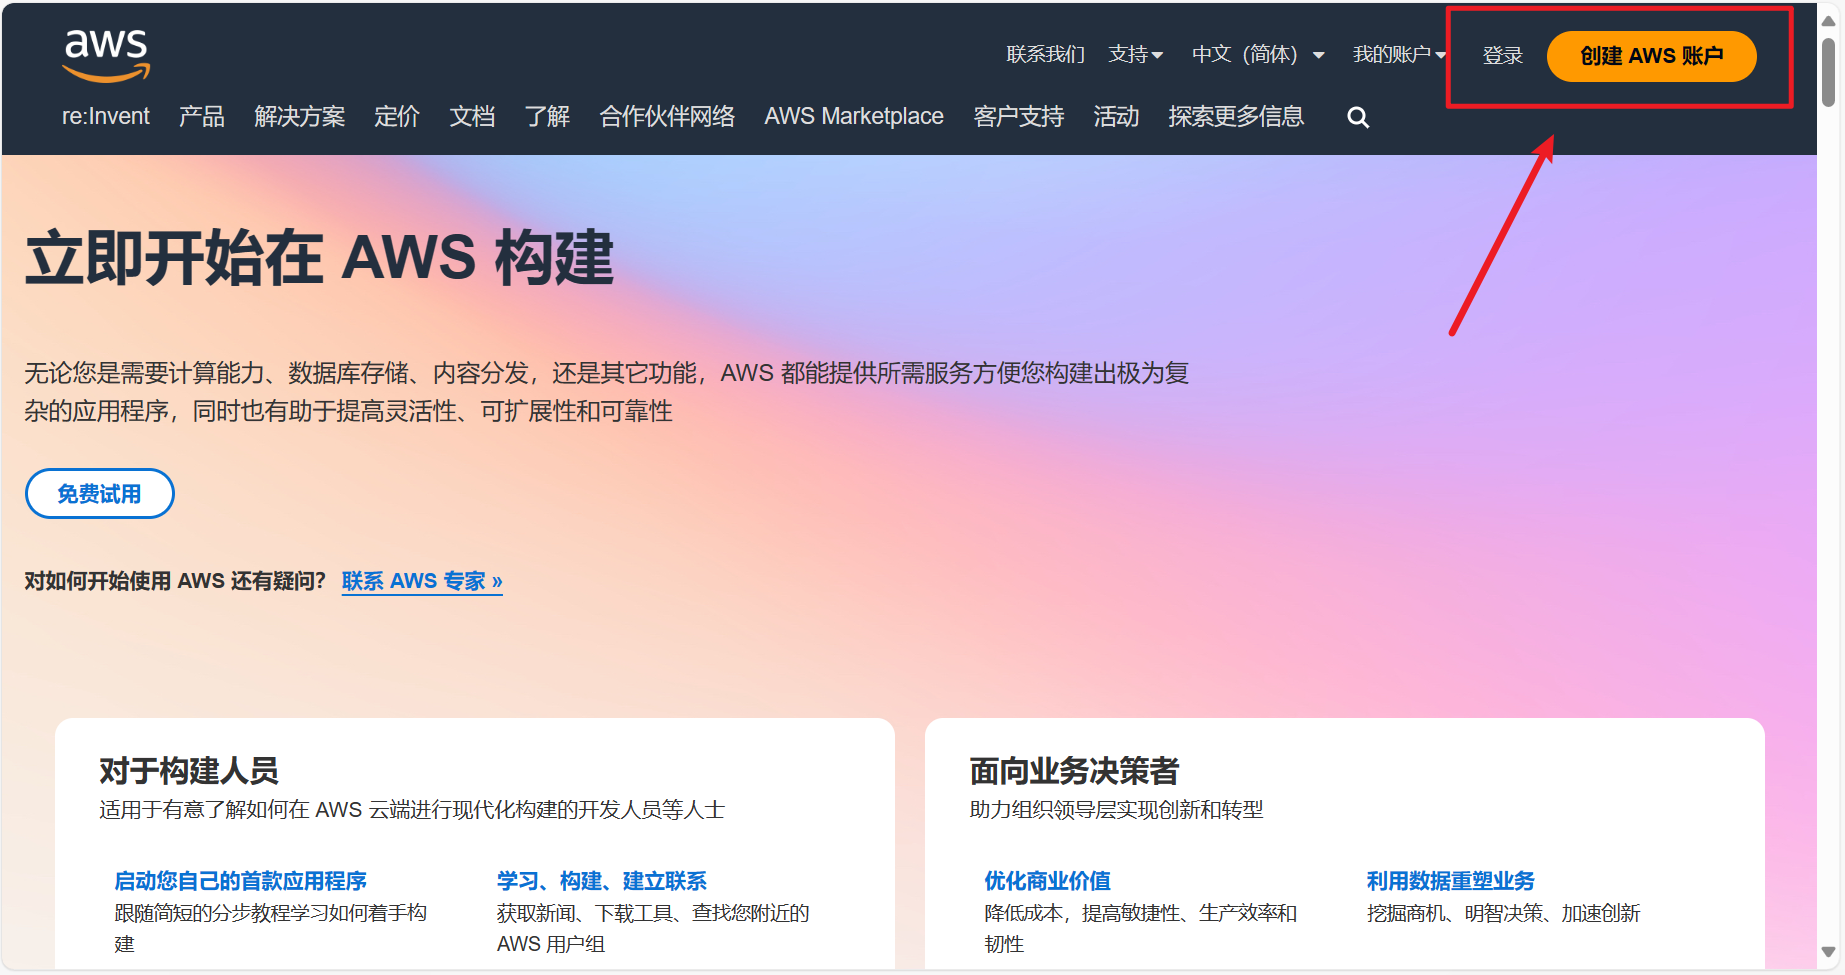Open 启动您自己的首款应用程序 link
Image resolution: width=1845 pixels, height=975 pixels.
(240, 881)
